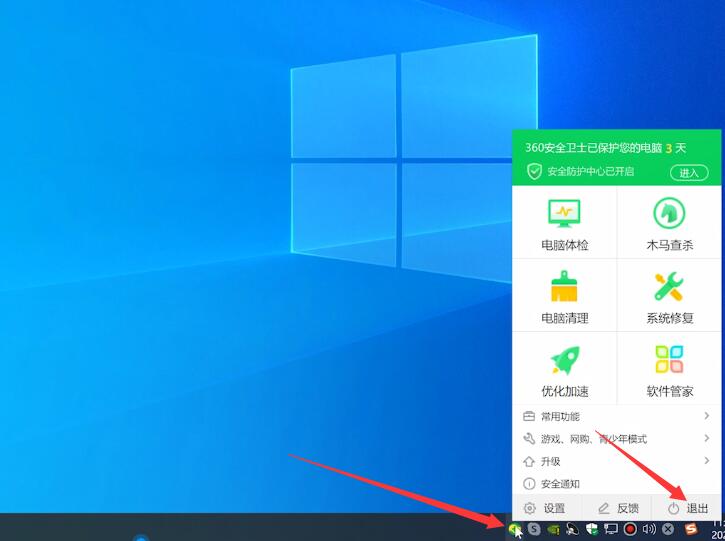The height and width of the screenshot is (541, 725).
Task: Expand the 常用功能 submenu
Action: [616, 416]
